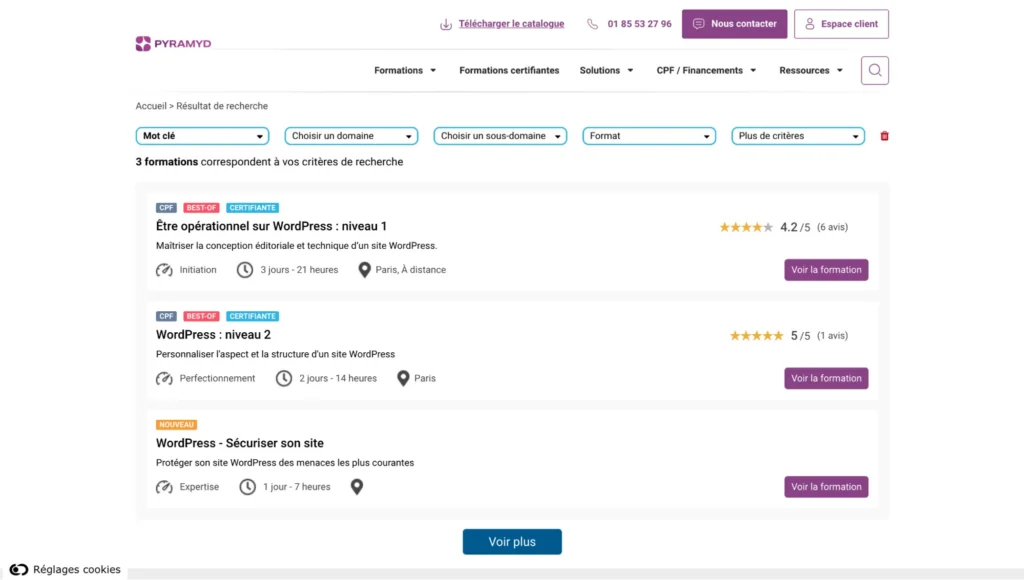
Task: Open the Mot clé dropdown
Action: pos(202,136)
